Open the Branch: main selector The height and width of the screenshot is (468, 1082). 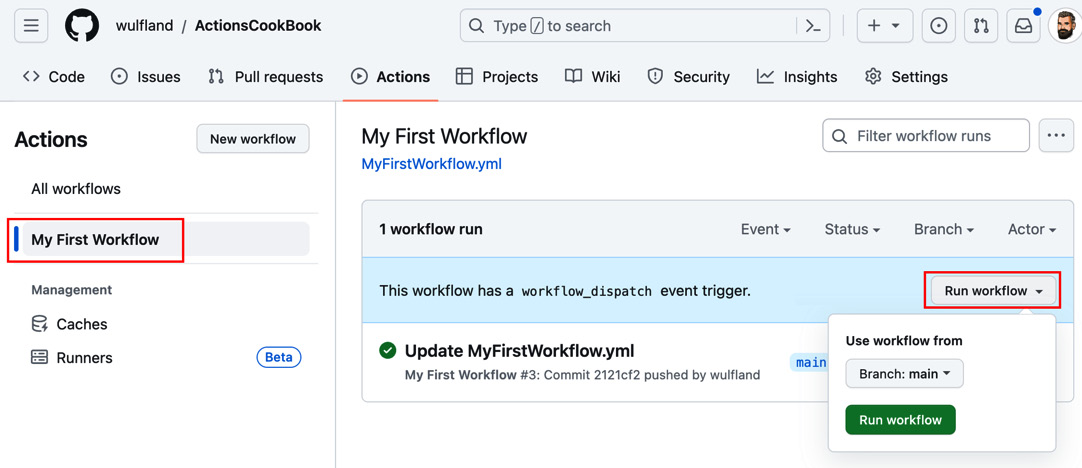click(x=904, y=374)
